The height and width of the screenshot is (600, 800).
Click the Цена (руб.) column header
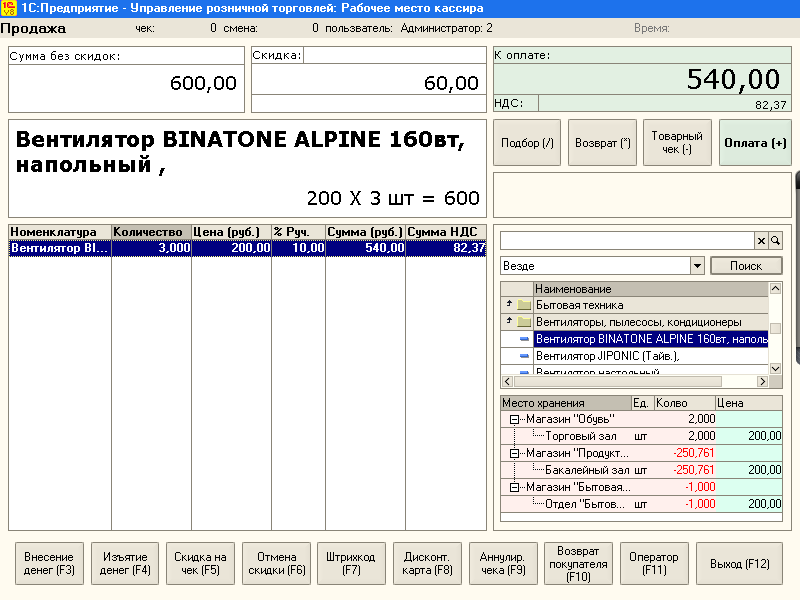(231, 232)
